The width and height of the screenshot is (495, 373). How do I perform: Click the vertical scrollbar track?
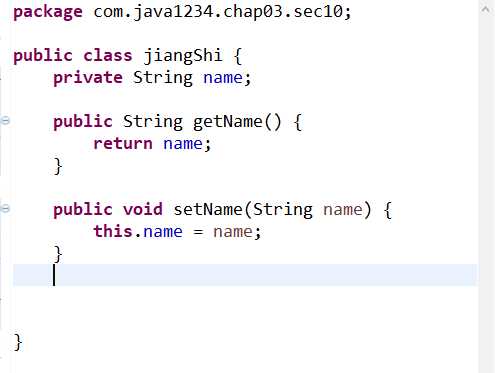tap(486, 193)
